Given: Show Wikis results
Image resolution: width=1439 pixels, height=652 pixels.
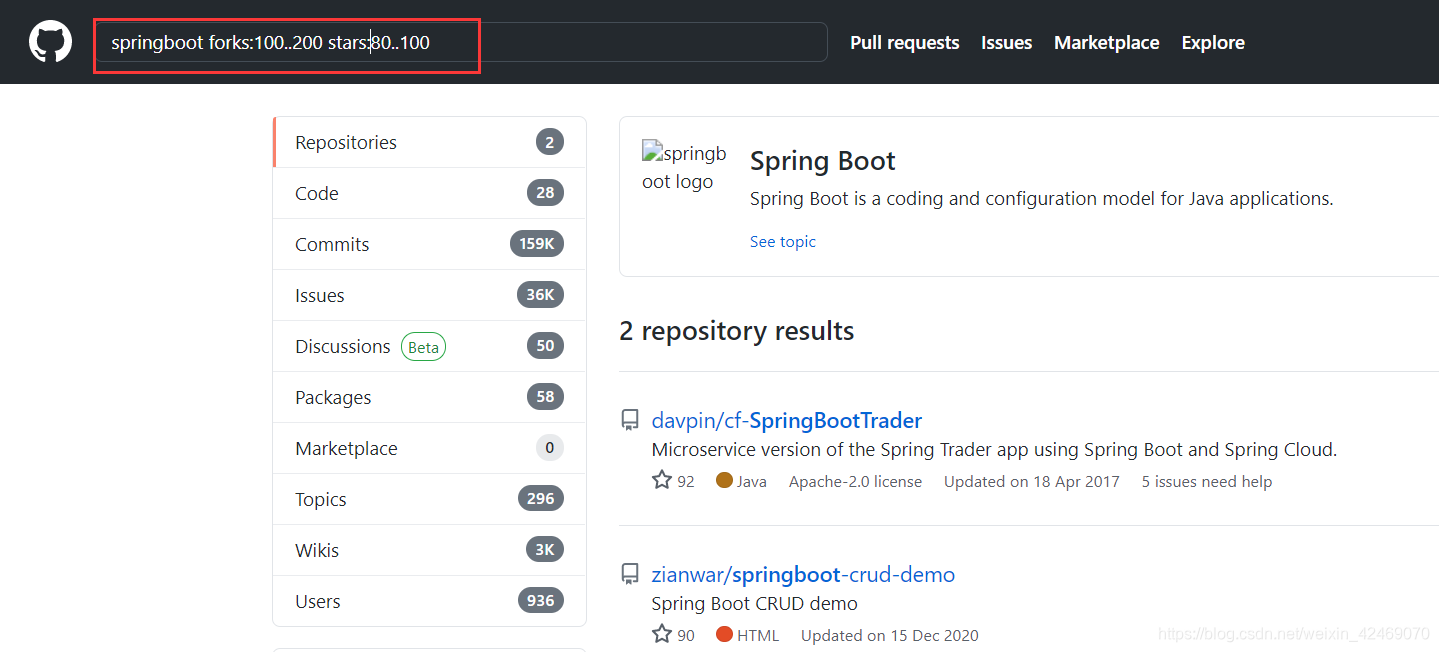Looking at the screenshot, I should 429,550.
